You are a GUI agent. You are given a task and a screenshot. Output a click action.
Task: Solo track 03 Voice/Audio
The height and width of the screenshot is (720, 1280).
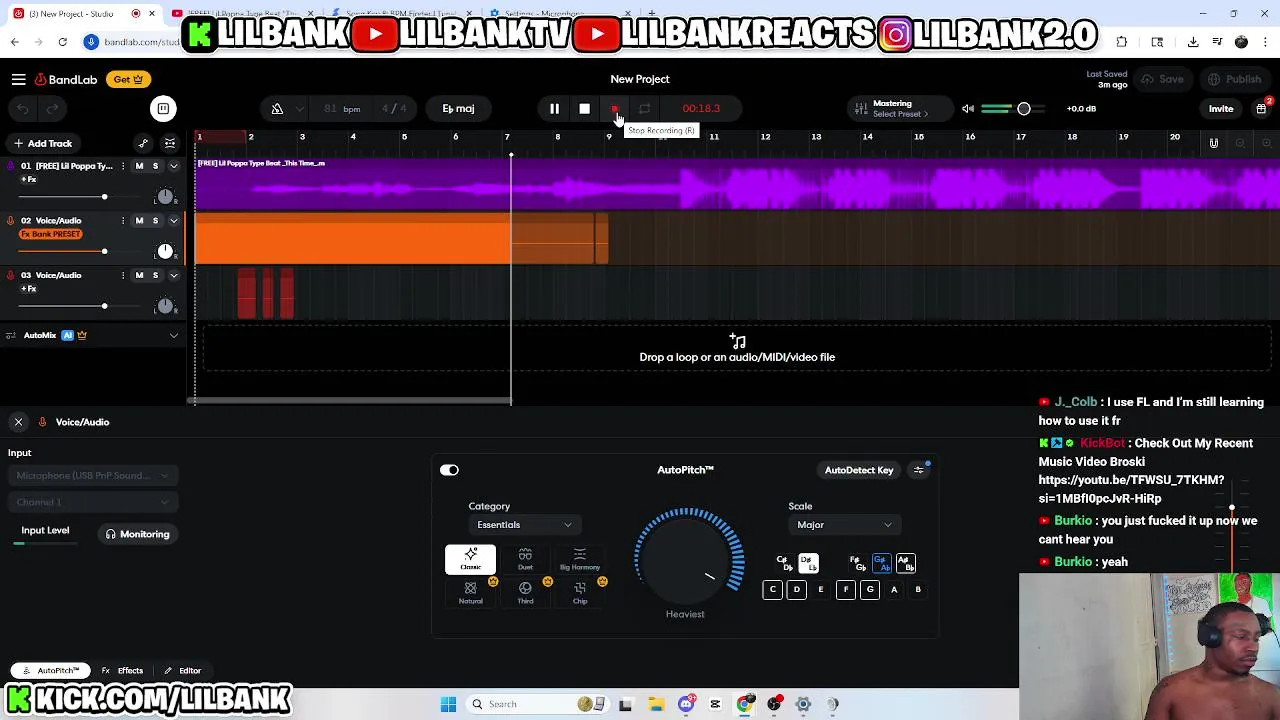click(155, 275)
